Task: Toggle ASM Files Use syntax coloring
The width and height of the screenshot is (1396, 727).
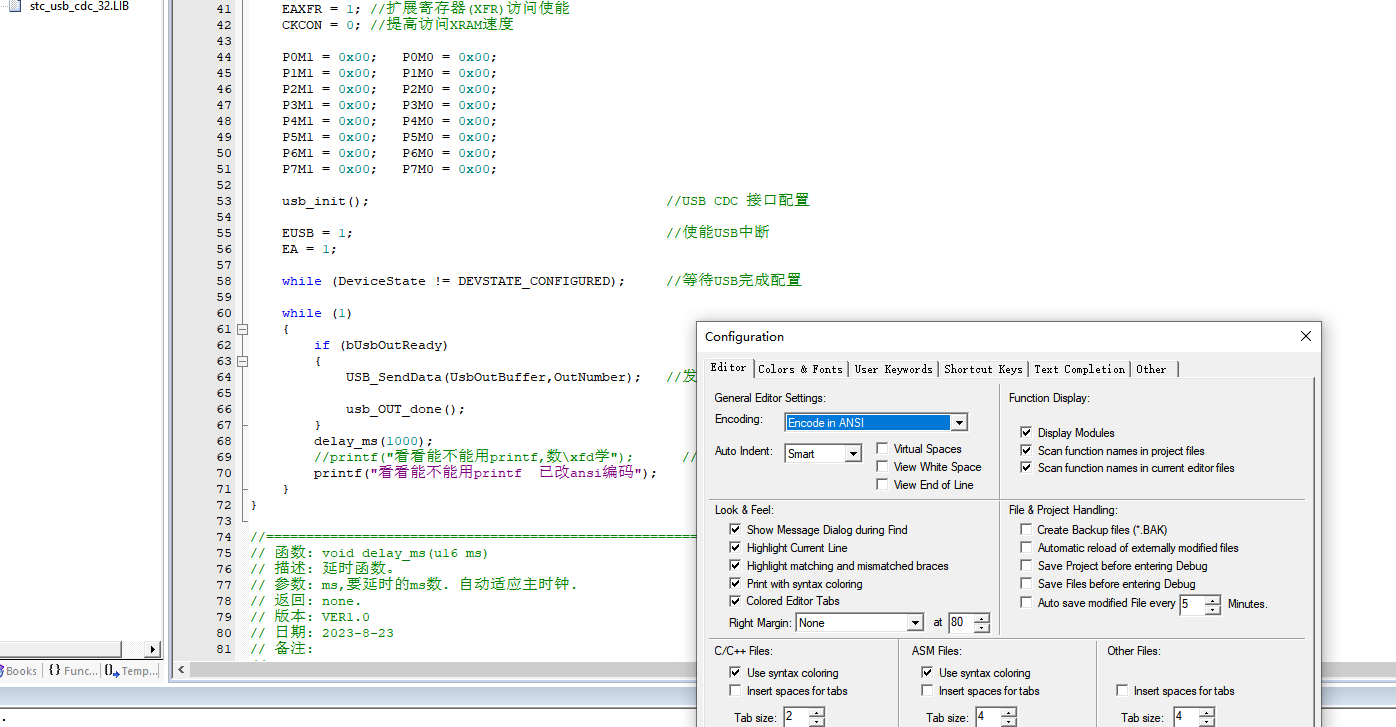Action: (x=927, y=673)
